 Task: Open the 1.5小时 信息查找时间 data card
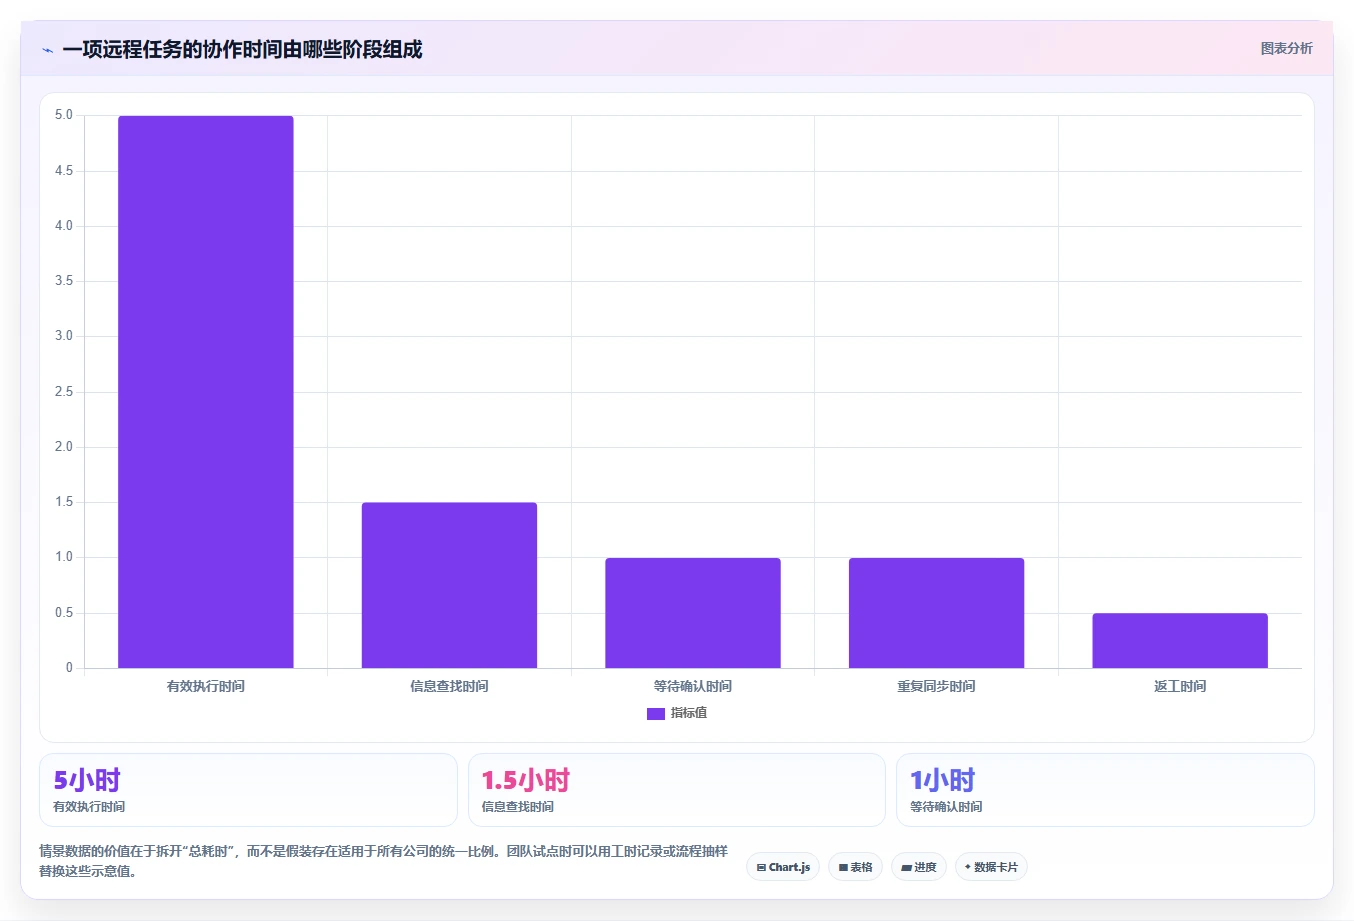point(677,790)
